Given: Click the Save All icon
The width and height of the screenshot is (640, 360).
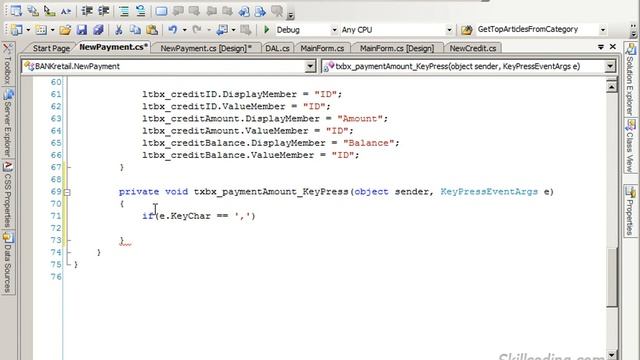Looking at the screenshot, I should pyautogui.click(x=98, y=30).
